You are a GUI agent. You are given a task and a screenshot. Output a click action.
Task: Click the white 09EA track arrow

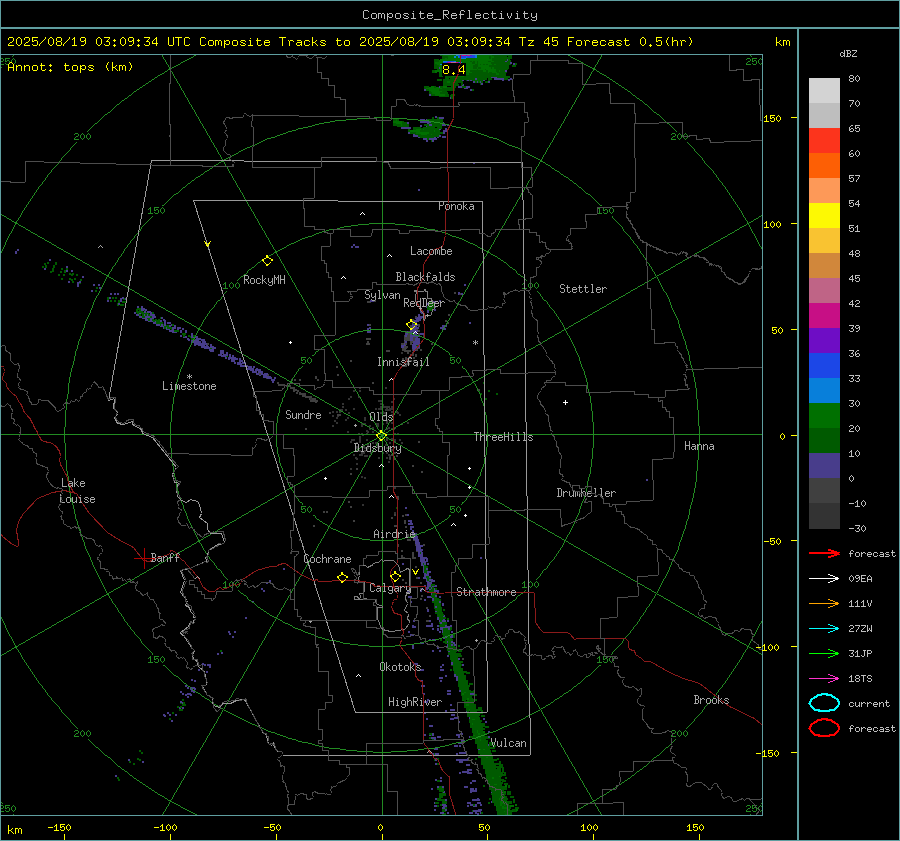[824, 579]
